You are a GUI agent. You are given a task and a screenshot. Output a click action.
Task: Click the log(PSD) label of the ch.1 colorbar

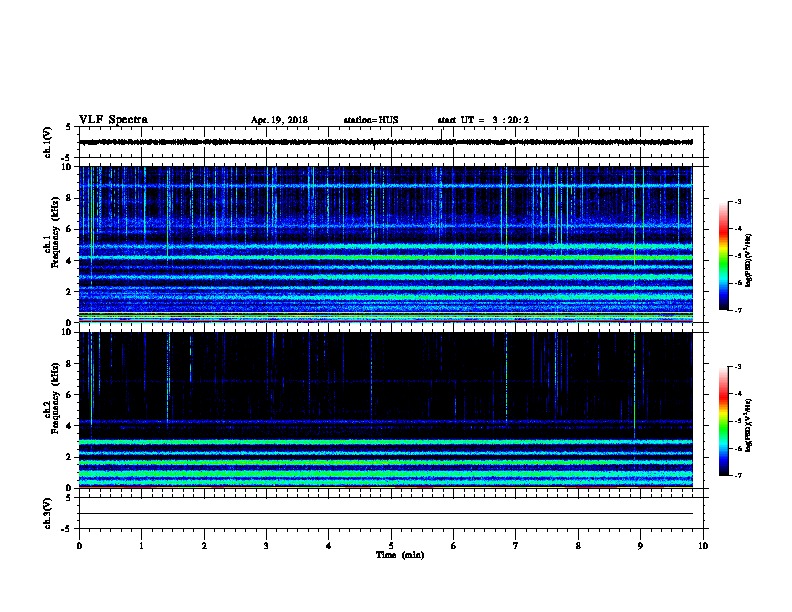(x=749, y=260)
